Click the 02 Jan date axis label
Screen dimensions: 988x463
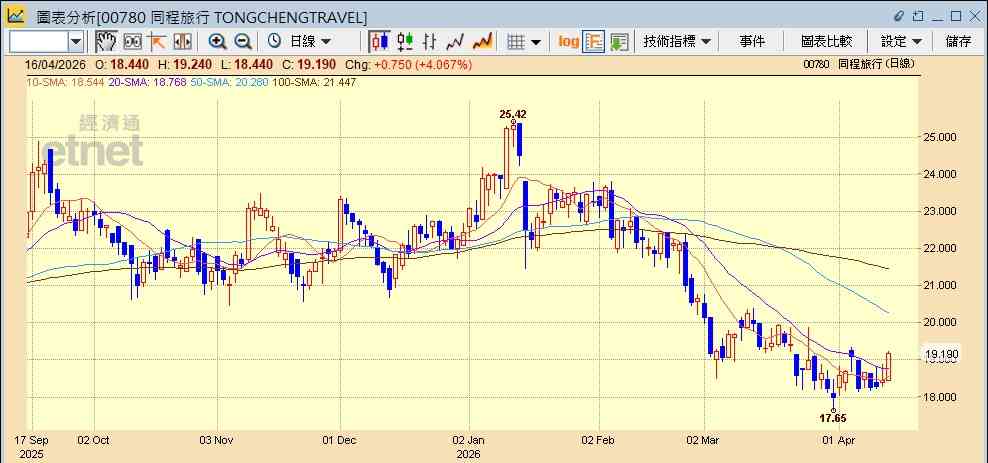(x=469, y=440)
